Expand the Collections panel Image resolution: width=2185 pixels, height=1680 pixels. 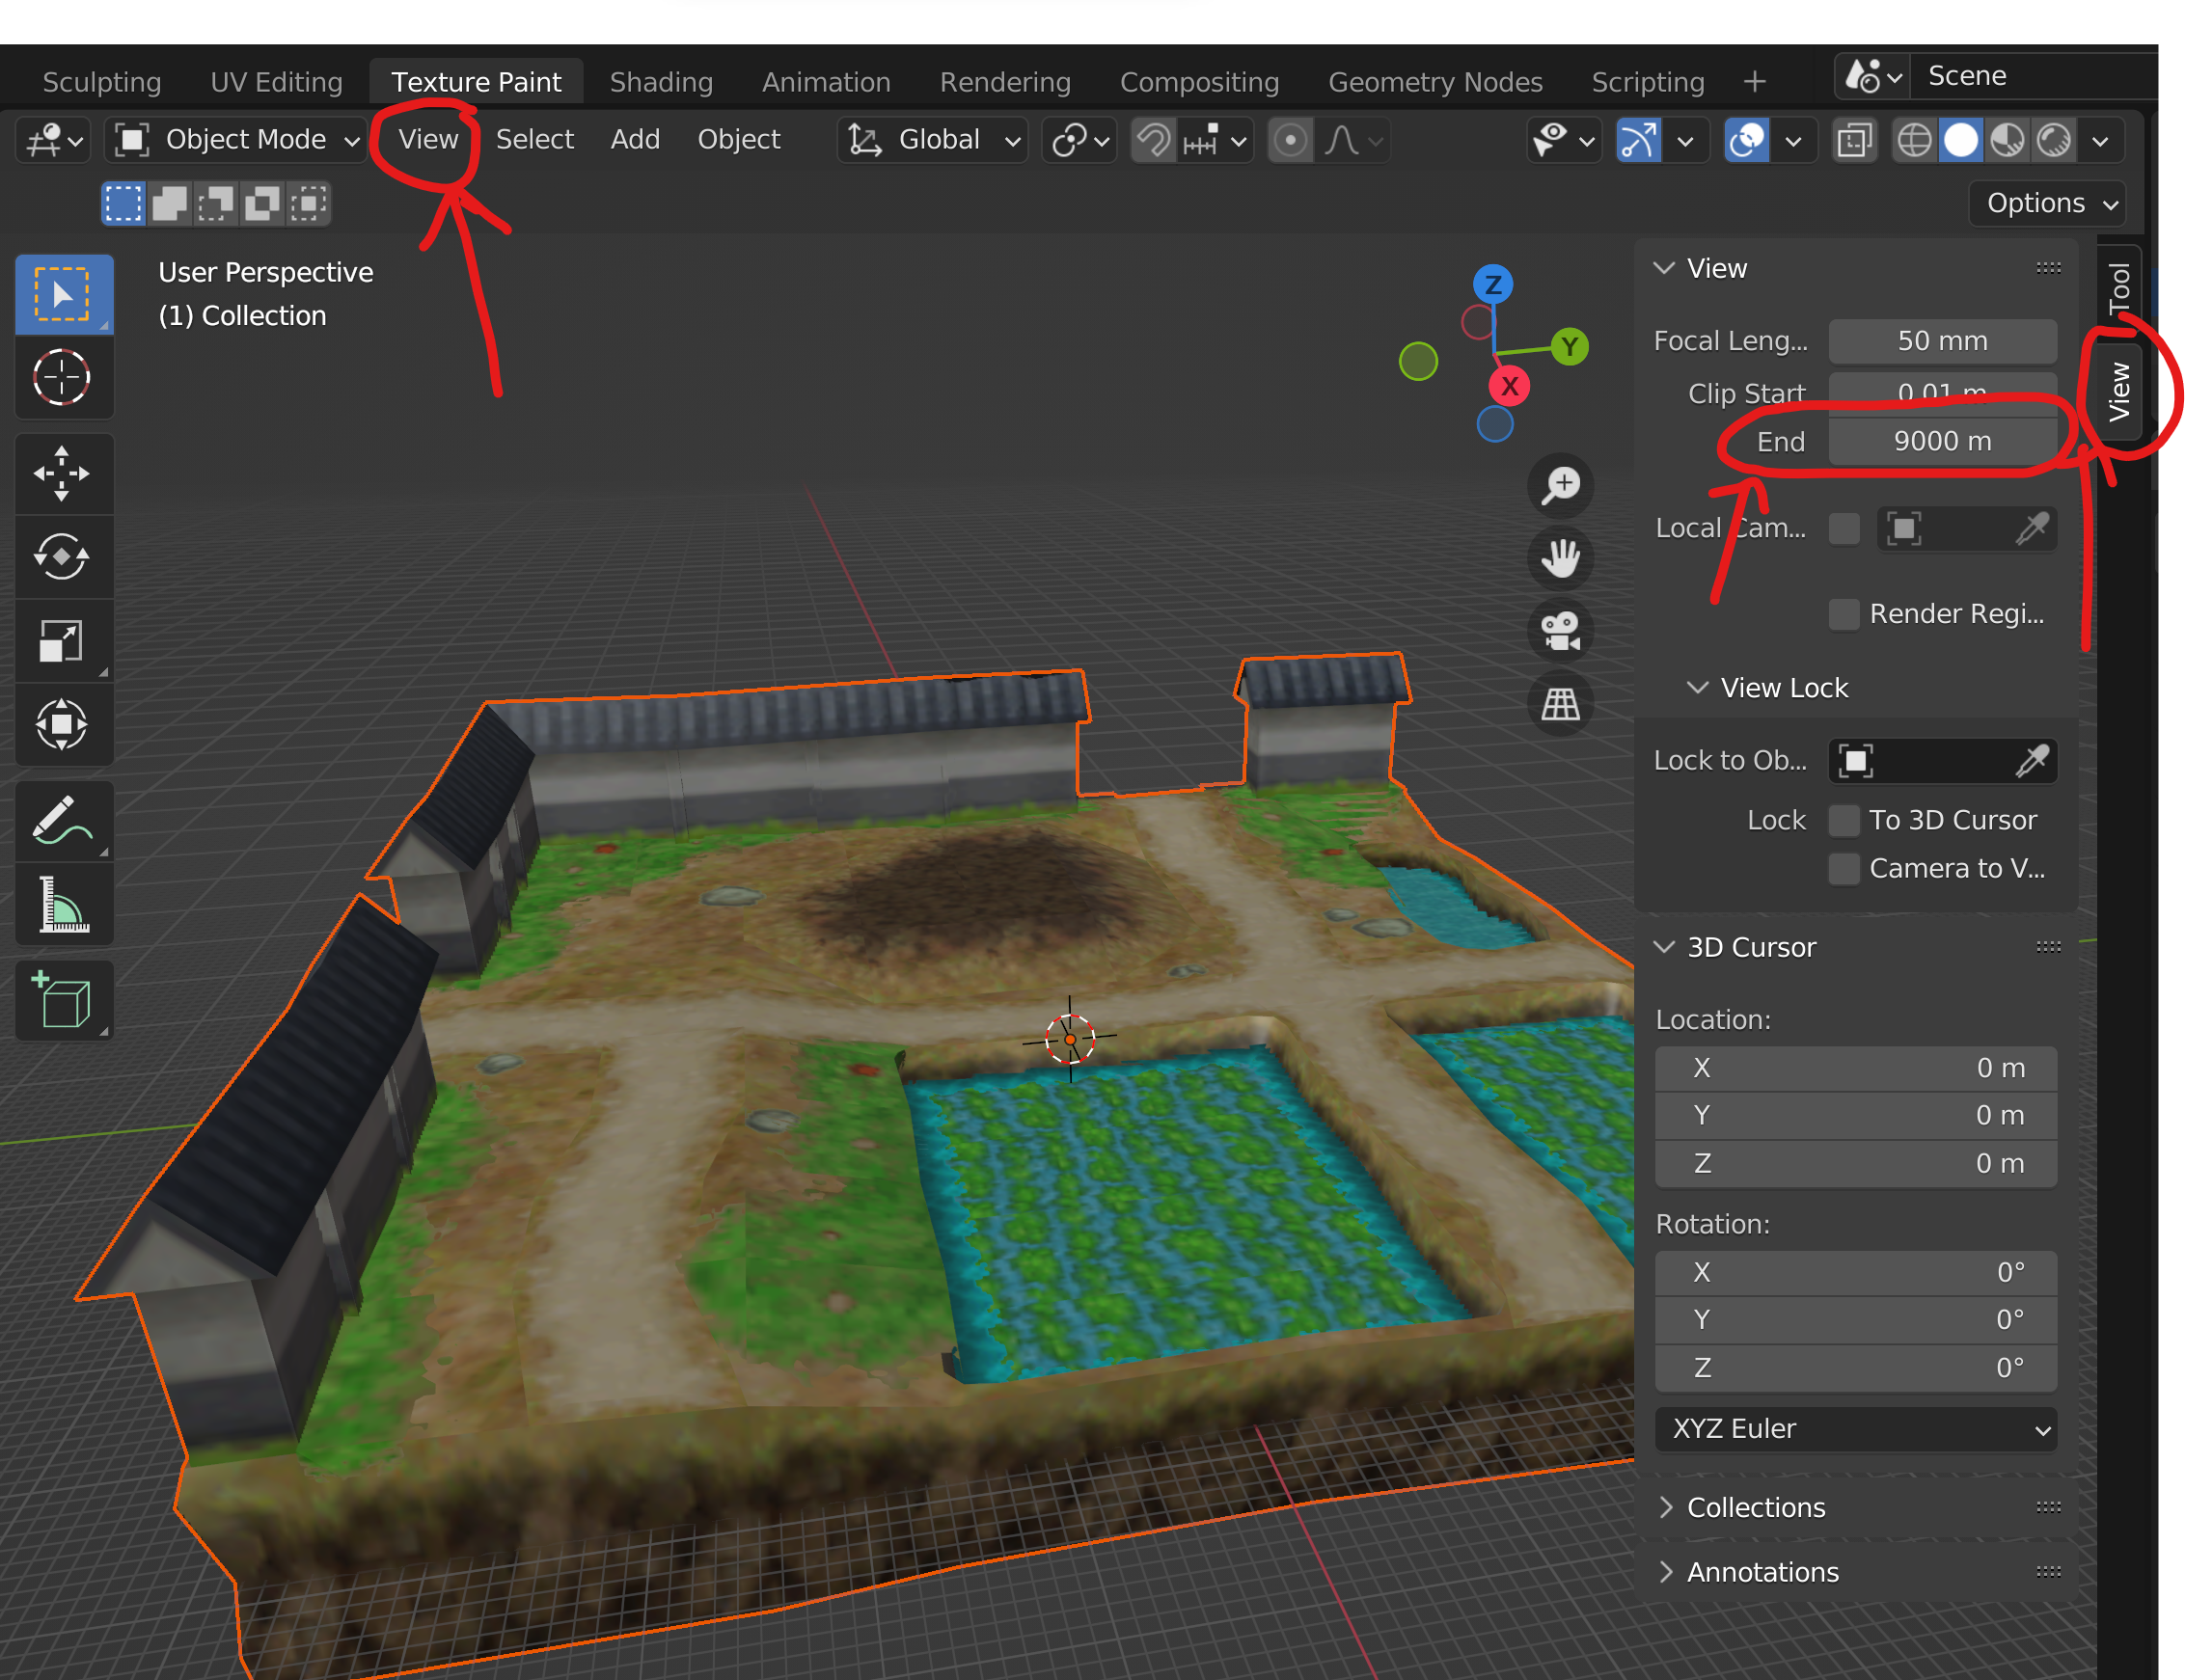pos(1755,1507)
